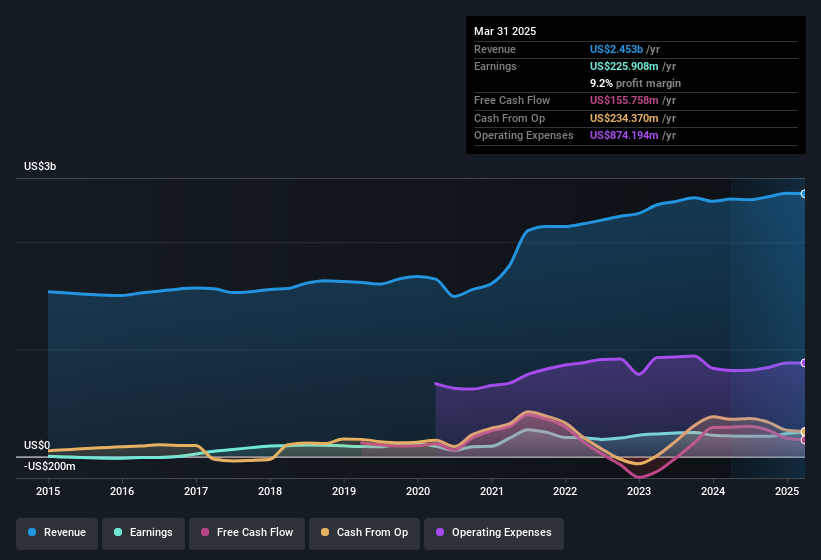Click the 9.2% profit margin text
The width and height of the screenshot is (821, 560).
click(636, 83)
